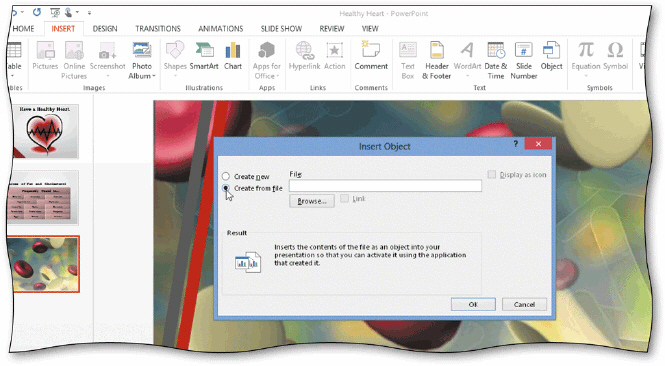Select the INSERT tab

click(63, 29)
